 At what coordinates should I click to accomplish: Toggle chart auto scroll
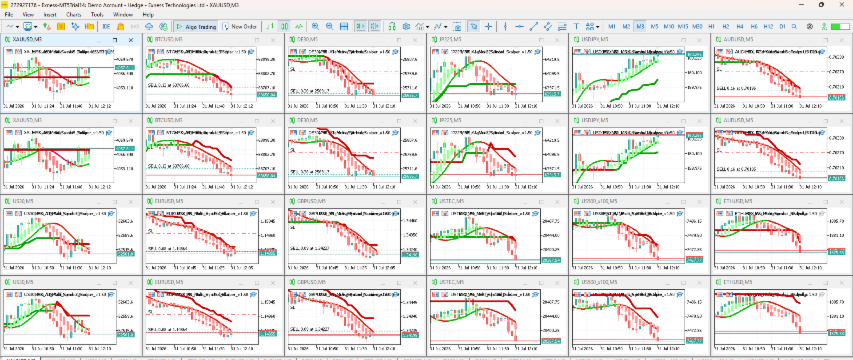click(x=360, y=26)
